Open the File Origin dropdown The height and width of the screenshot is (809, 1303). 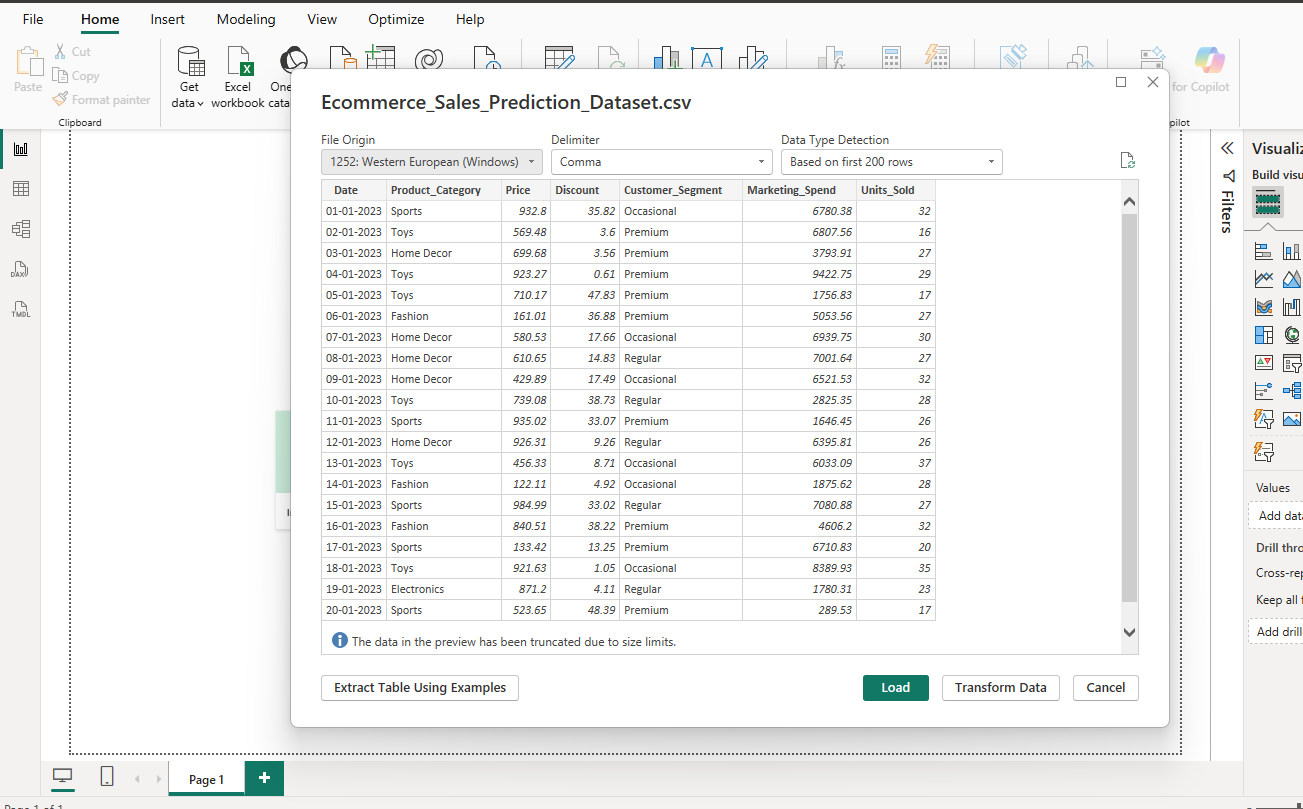coord(431,161)
